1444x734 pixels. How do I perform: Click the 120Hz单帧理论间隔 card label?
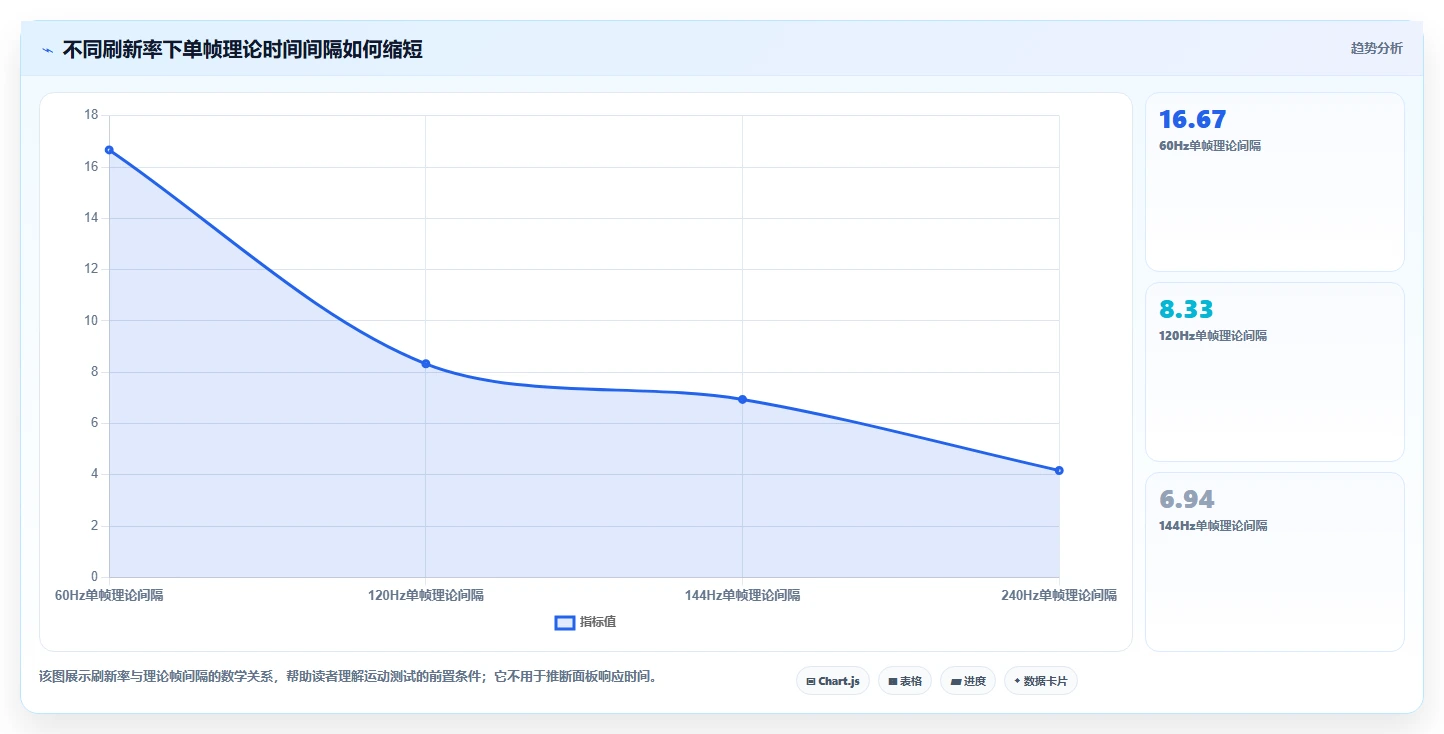click(1213, 336)
